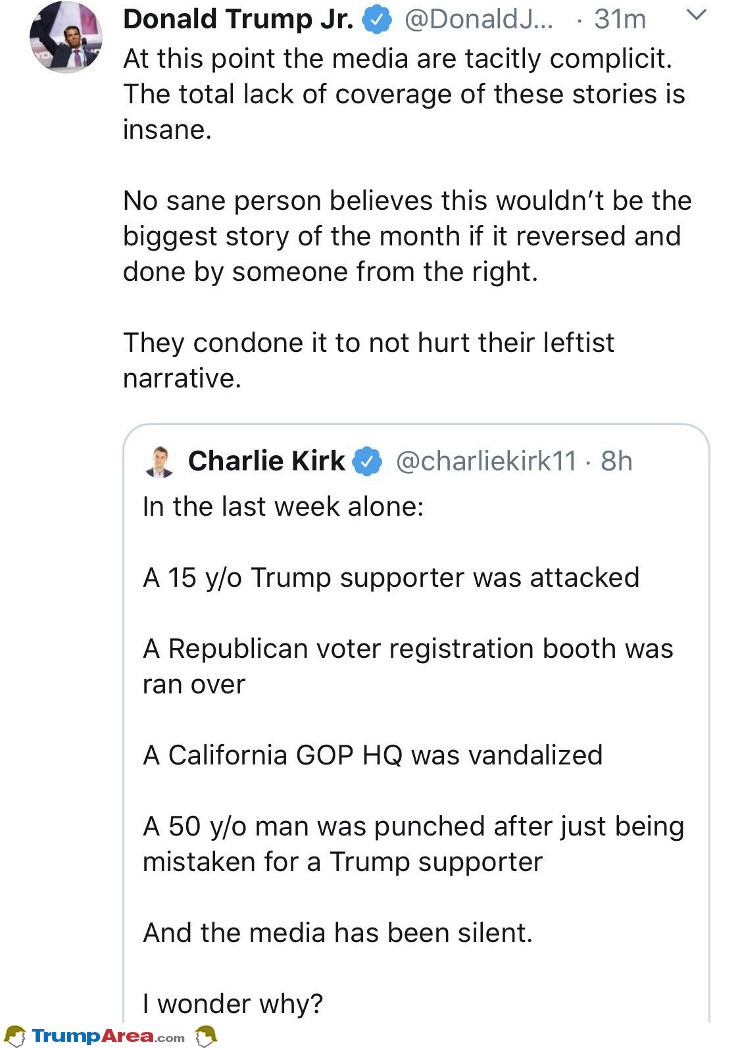Click the "And the media has been silent." line
Screen dimensions: 740x1048
[337, 932]
